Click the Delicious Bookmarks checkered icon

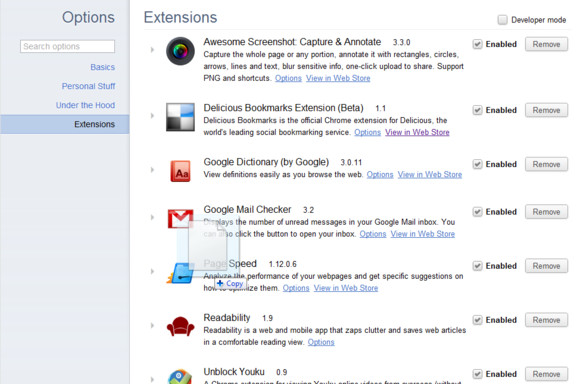[180, 117]
